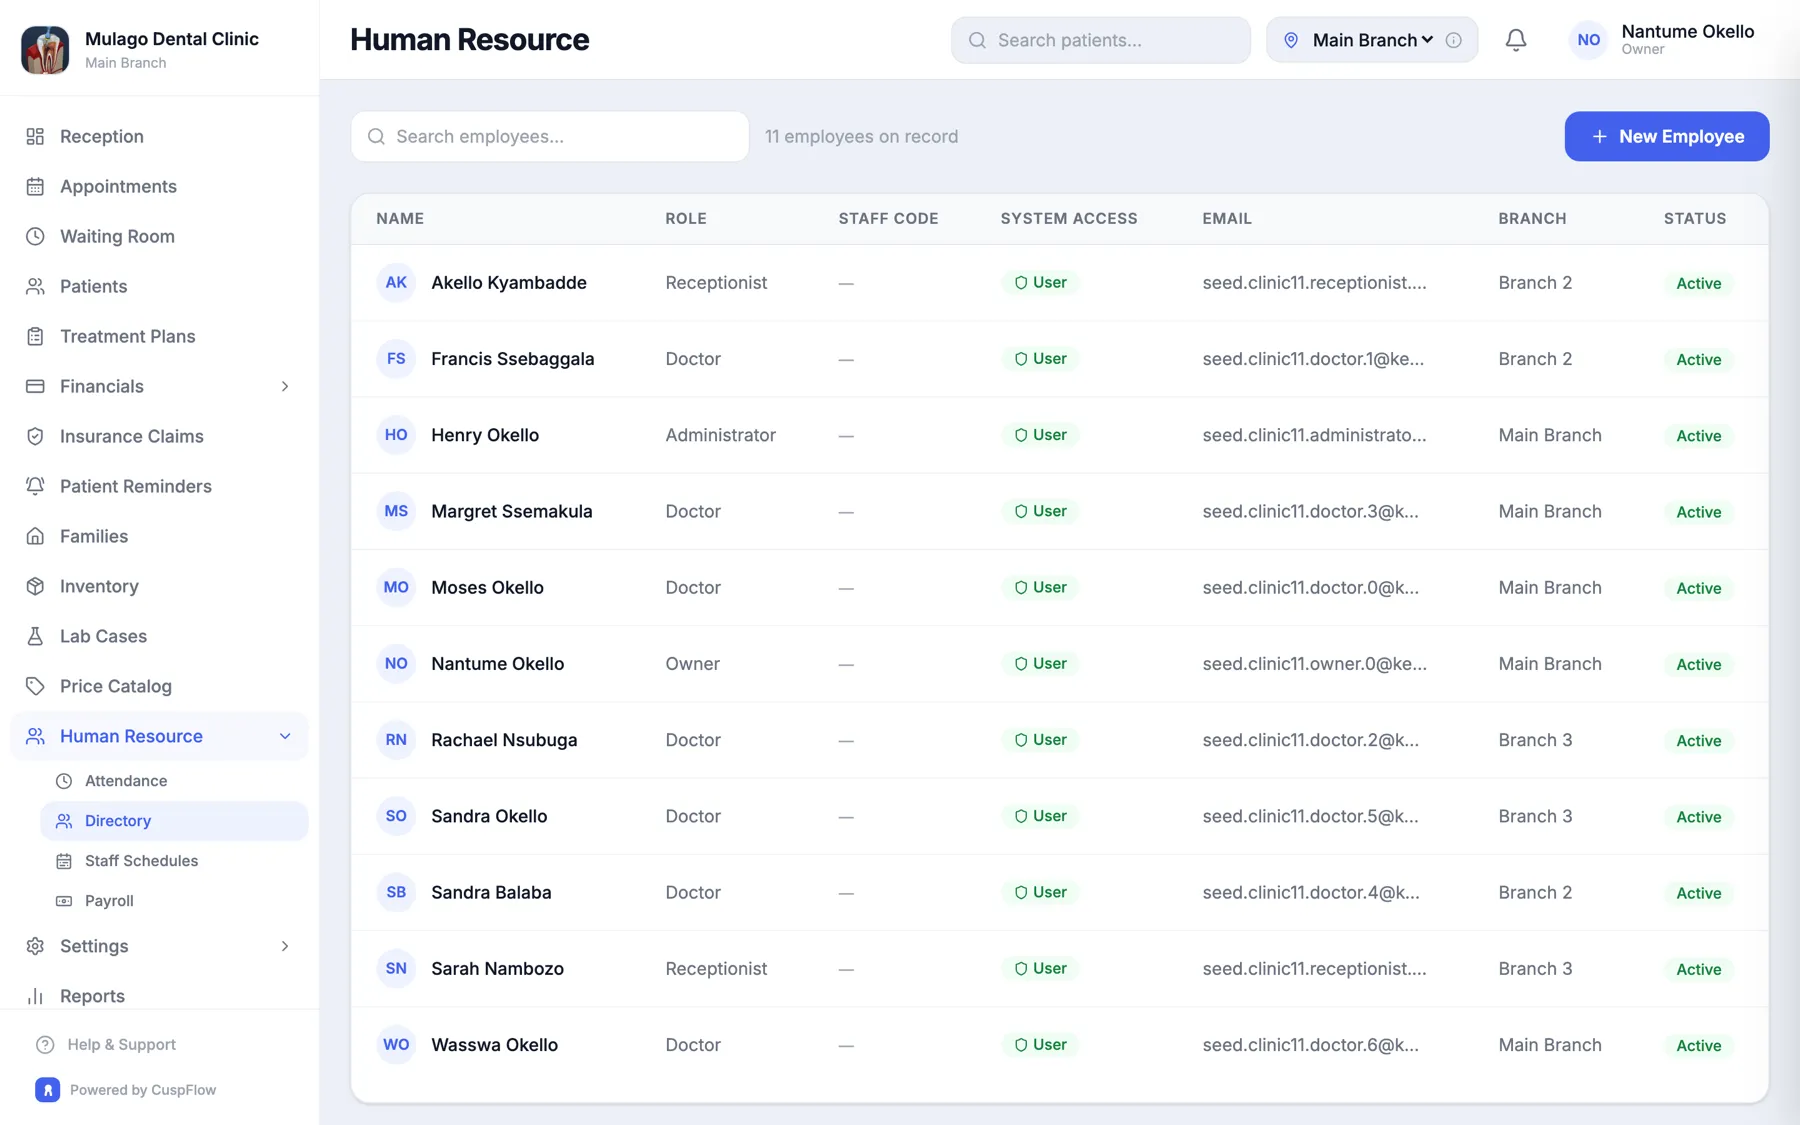This screenshot has width=1800, height=1125.
Task: Click the Insurance Claims shield icon
Action: 35,436
